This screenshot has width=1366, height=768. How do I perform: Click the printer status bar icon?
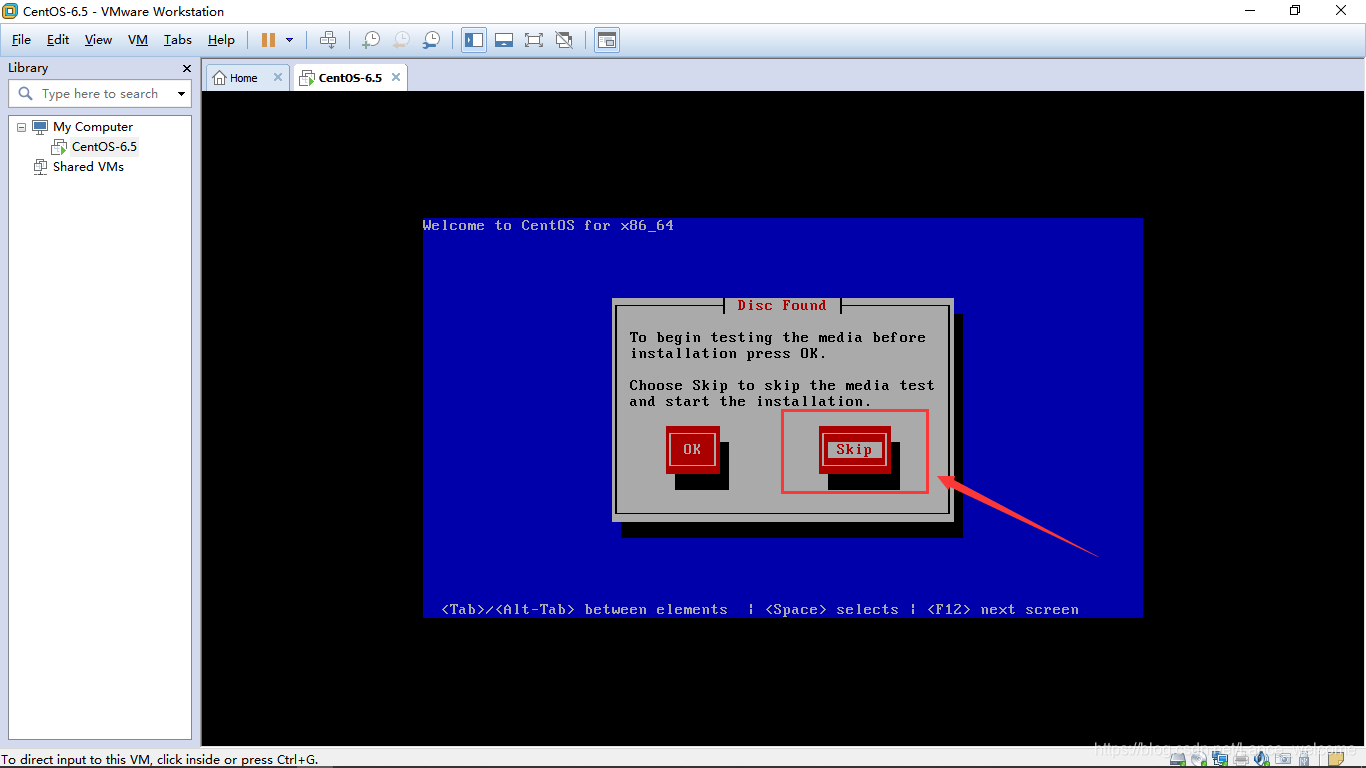(x=1241, y=759)
